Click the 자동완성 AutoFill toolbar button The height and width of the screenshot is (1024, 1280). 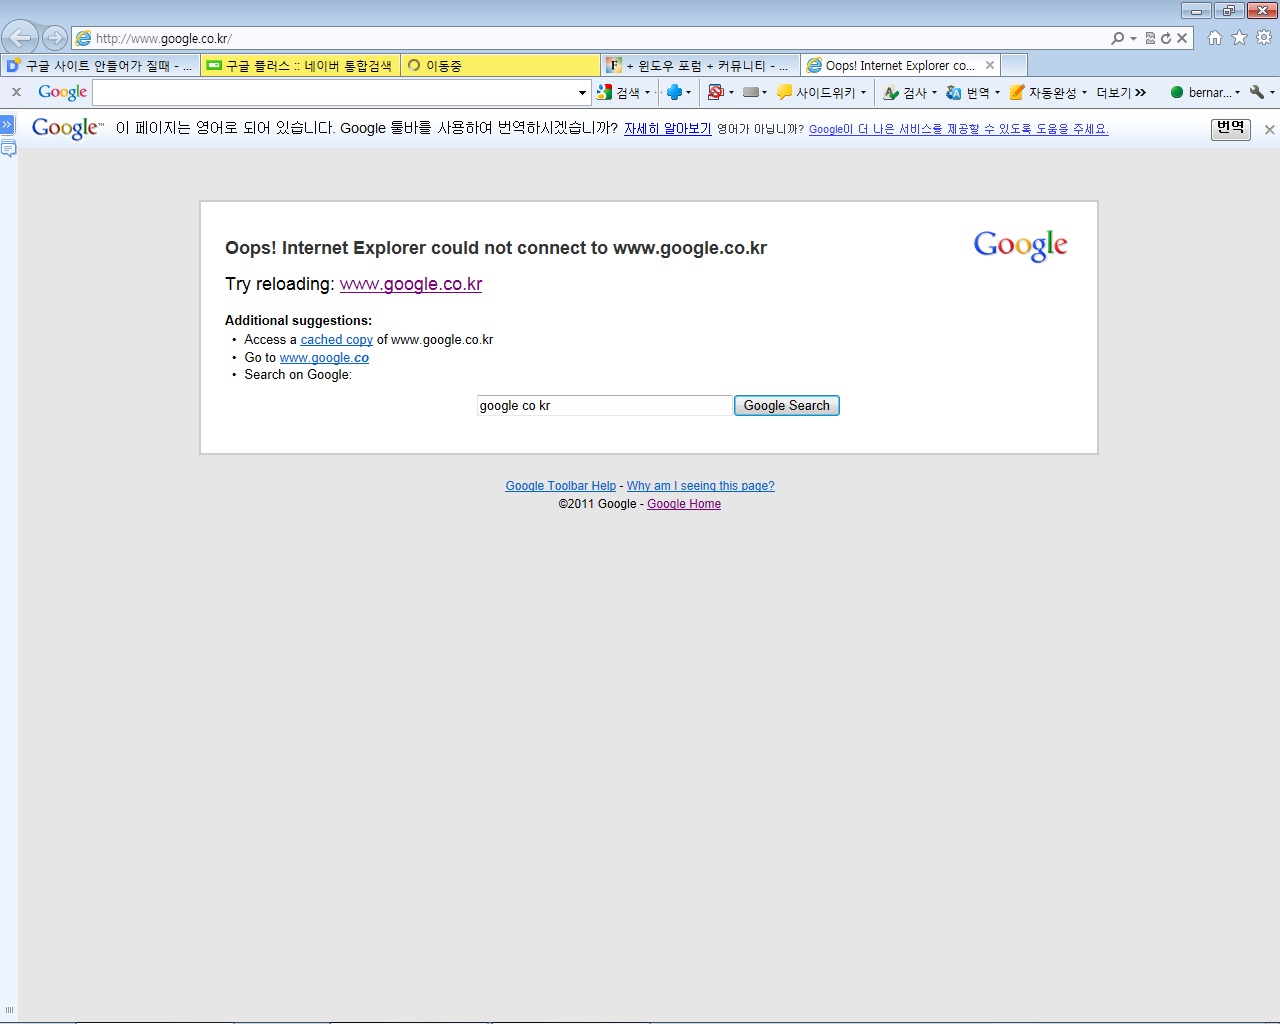[1043, 92]
